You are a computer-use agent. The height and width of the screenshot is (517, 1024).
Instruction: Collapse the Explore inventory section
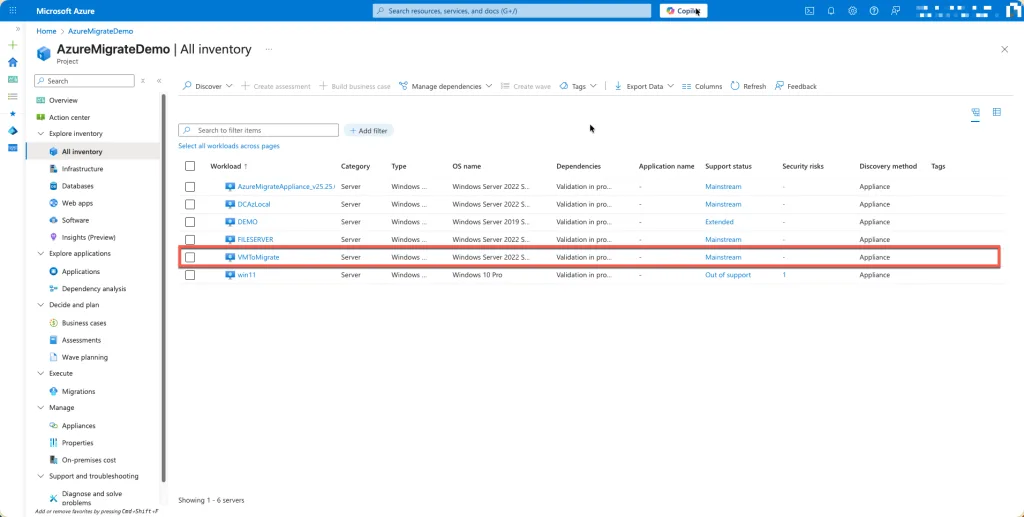pos(41,134)
